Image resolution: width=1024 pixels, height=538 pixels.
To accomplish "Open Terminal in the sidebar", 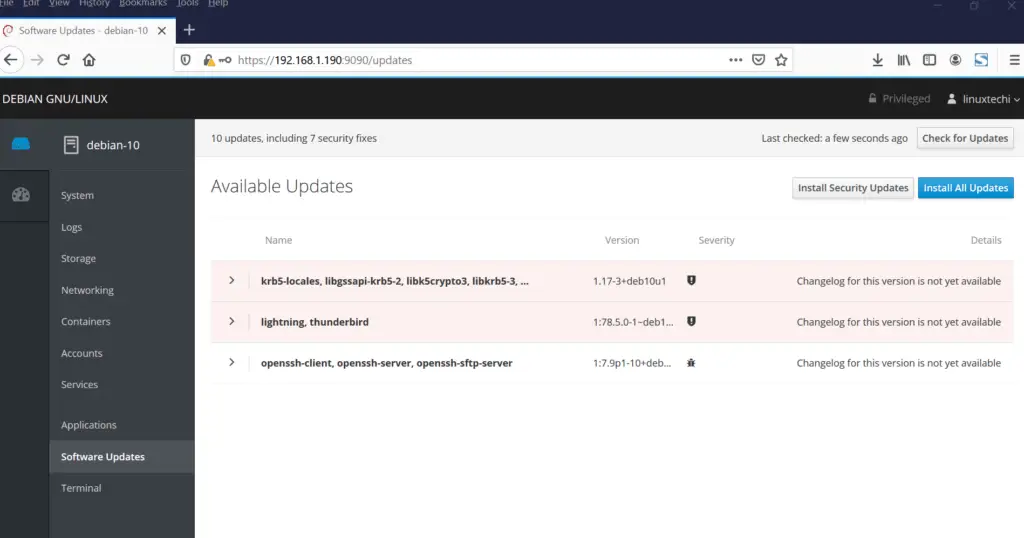I will click(x=81, y=488).
